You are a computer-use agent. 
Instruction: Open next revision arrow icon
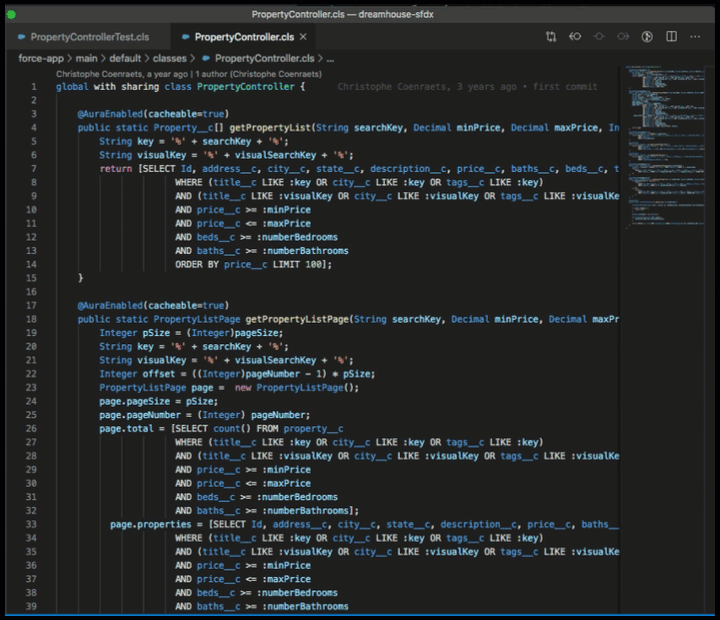coord(623,36)
